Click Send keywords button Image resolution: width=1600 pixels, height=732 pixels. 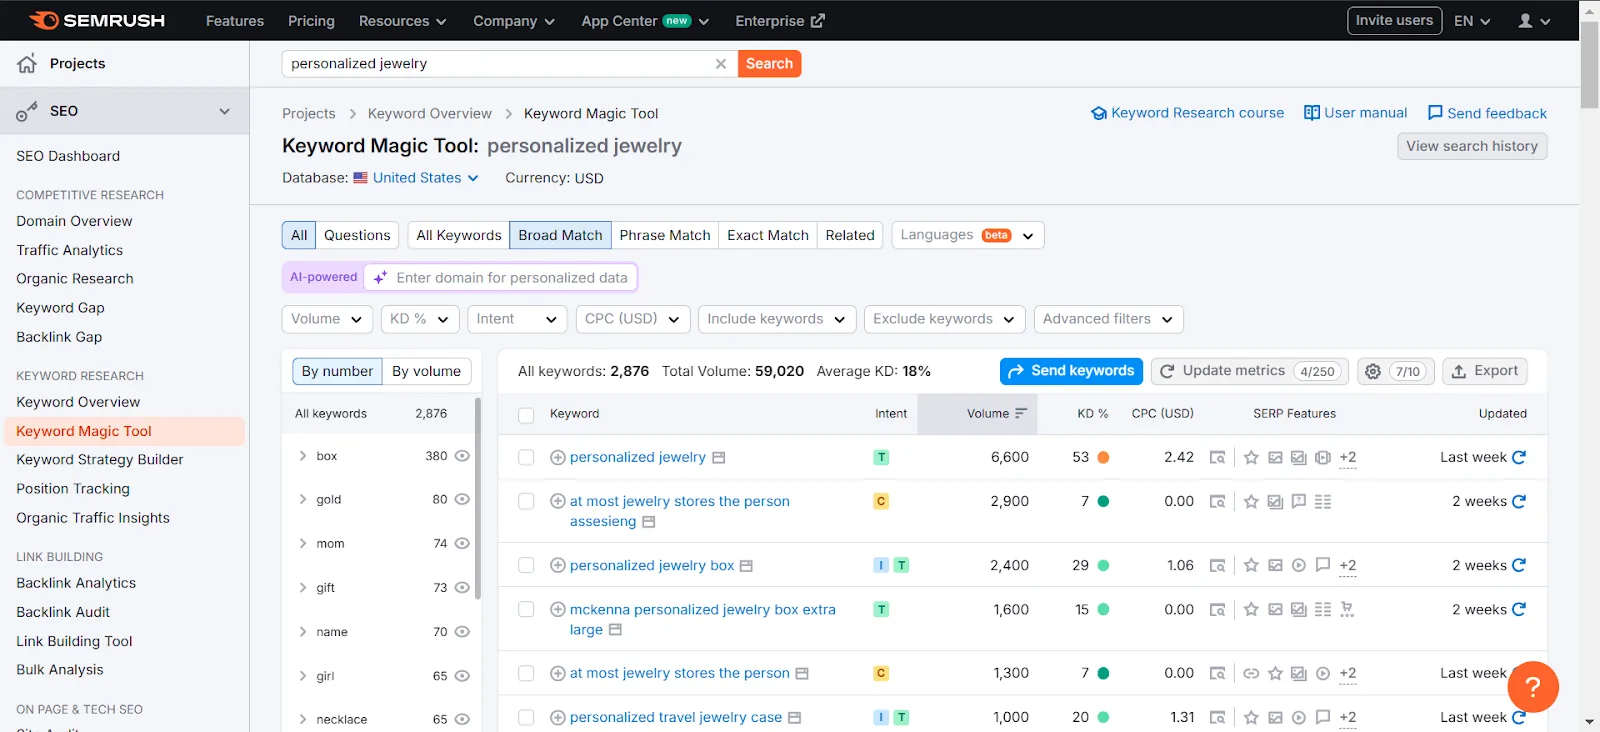[1071, 371]
